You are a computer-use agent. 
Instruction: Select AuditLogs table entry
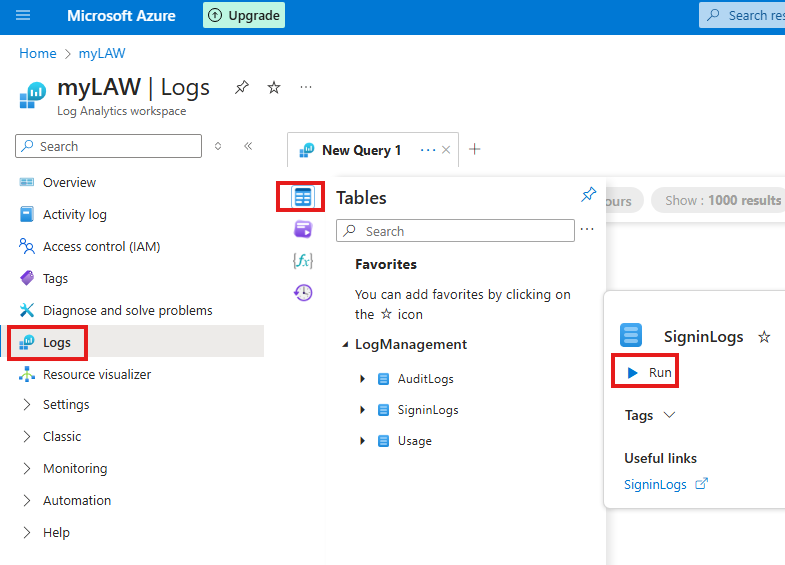click(x=425, y=379)
